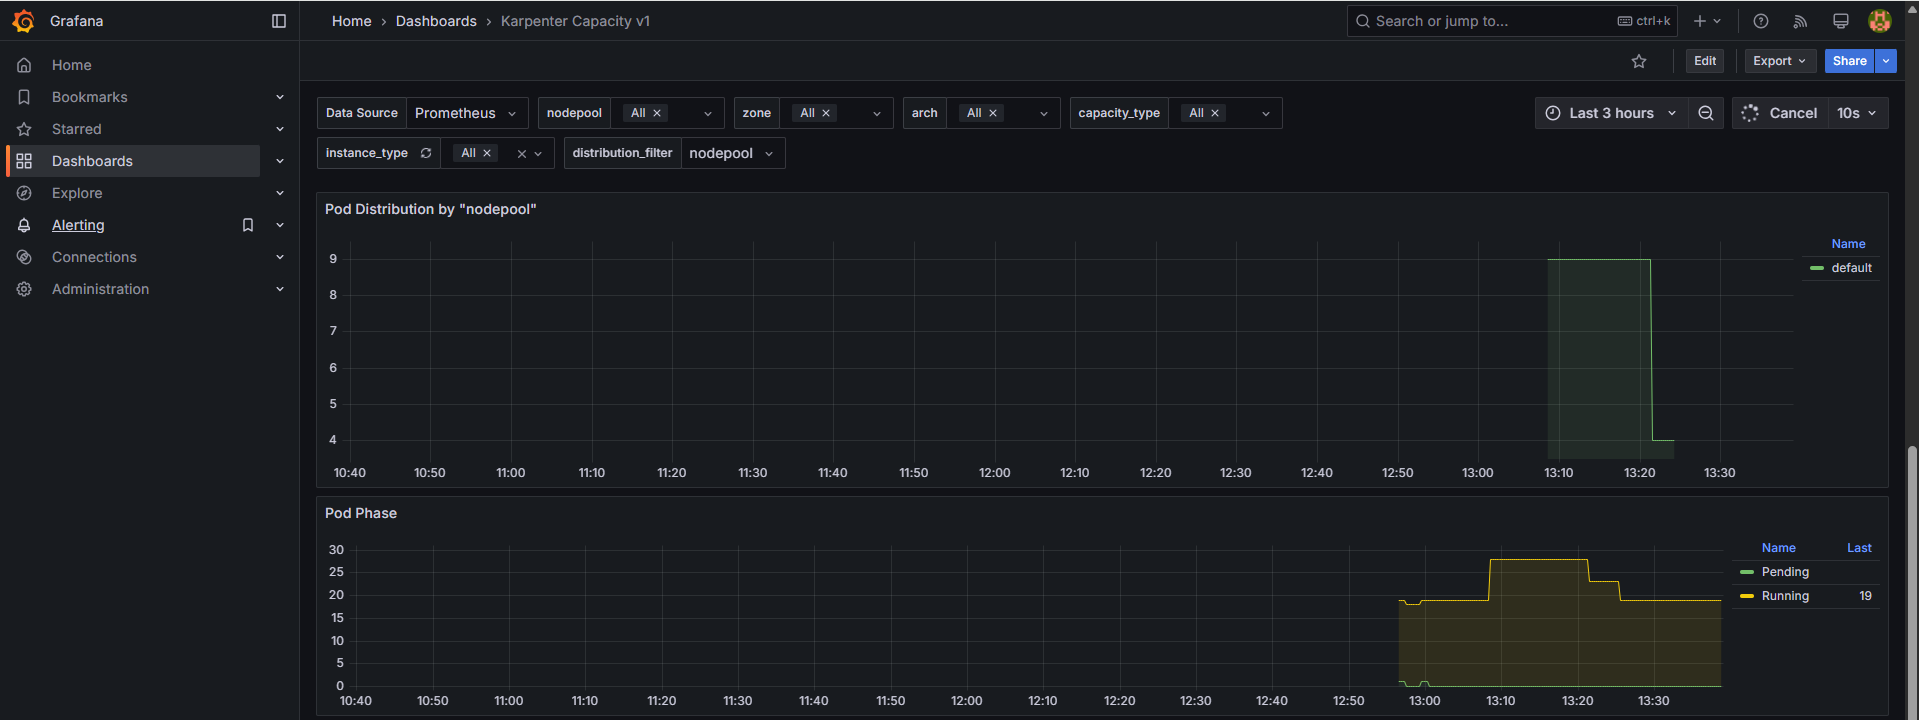Go to Dashboards breadcrumb link
The height and width of the screenshot is (720, 1919).
(x=436, y=21)
